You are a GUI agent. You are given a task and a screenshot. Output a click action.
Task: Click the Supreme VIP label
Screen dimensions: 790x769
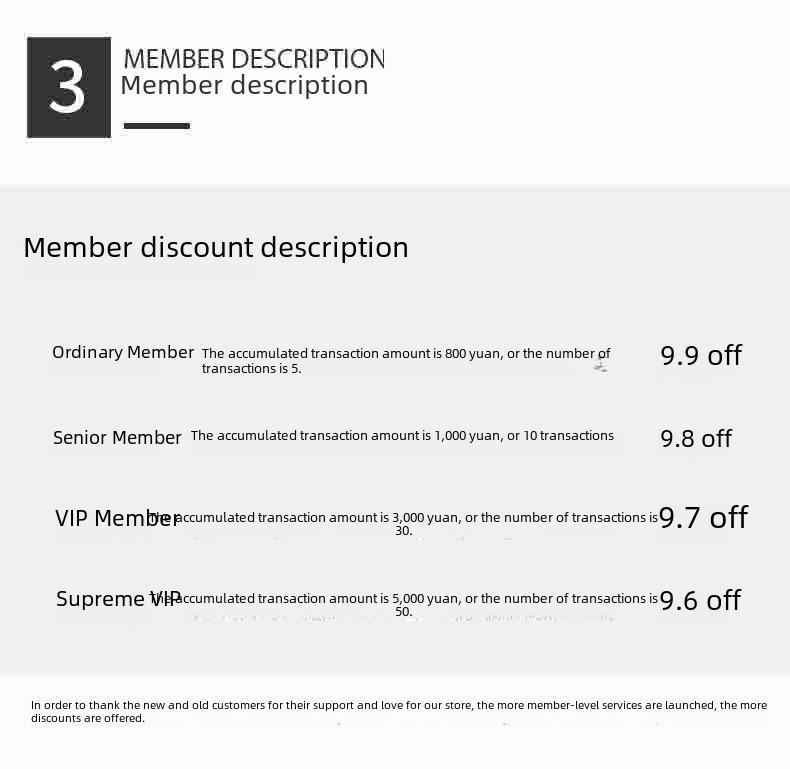pyautogui.click(x=118, y=599)
